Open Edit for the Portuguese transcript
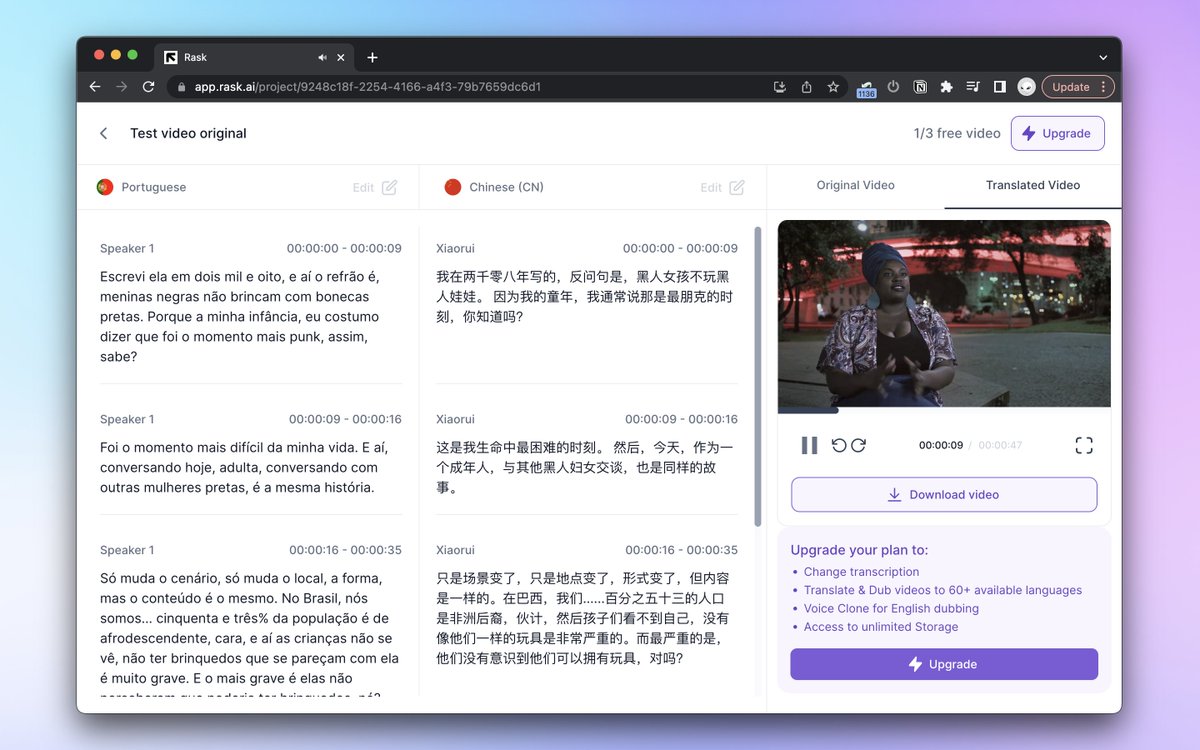1200x750 pixels. 375,187
